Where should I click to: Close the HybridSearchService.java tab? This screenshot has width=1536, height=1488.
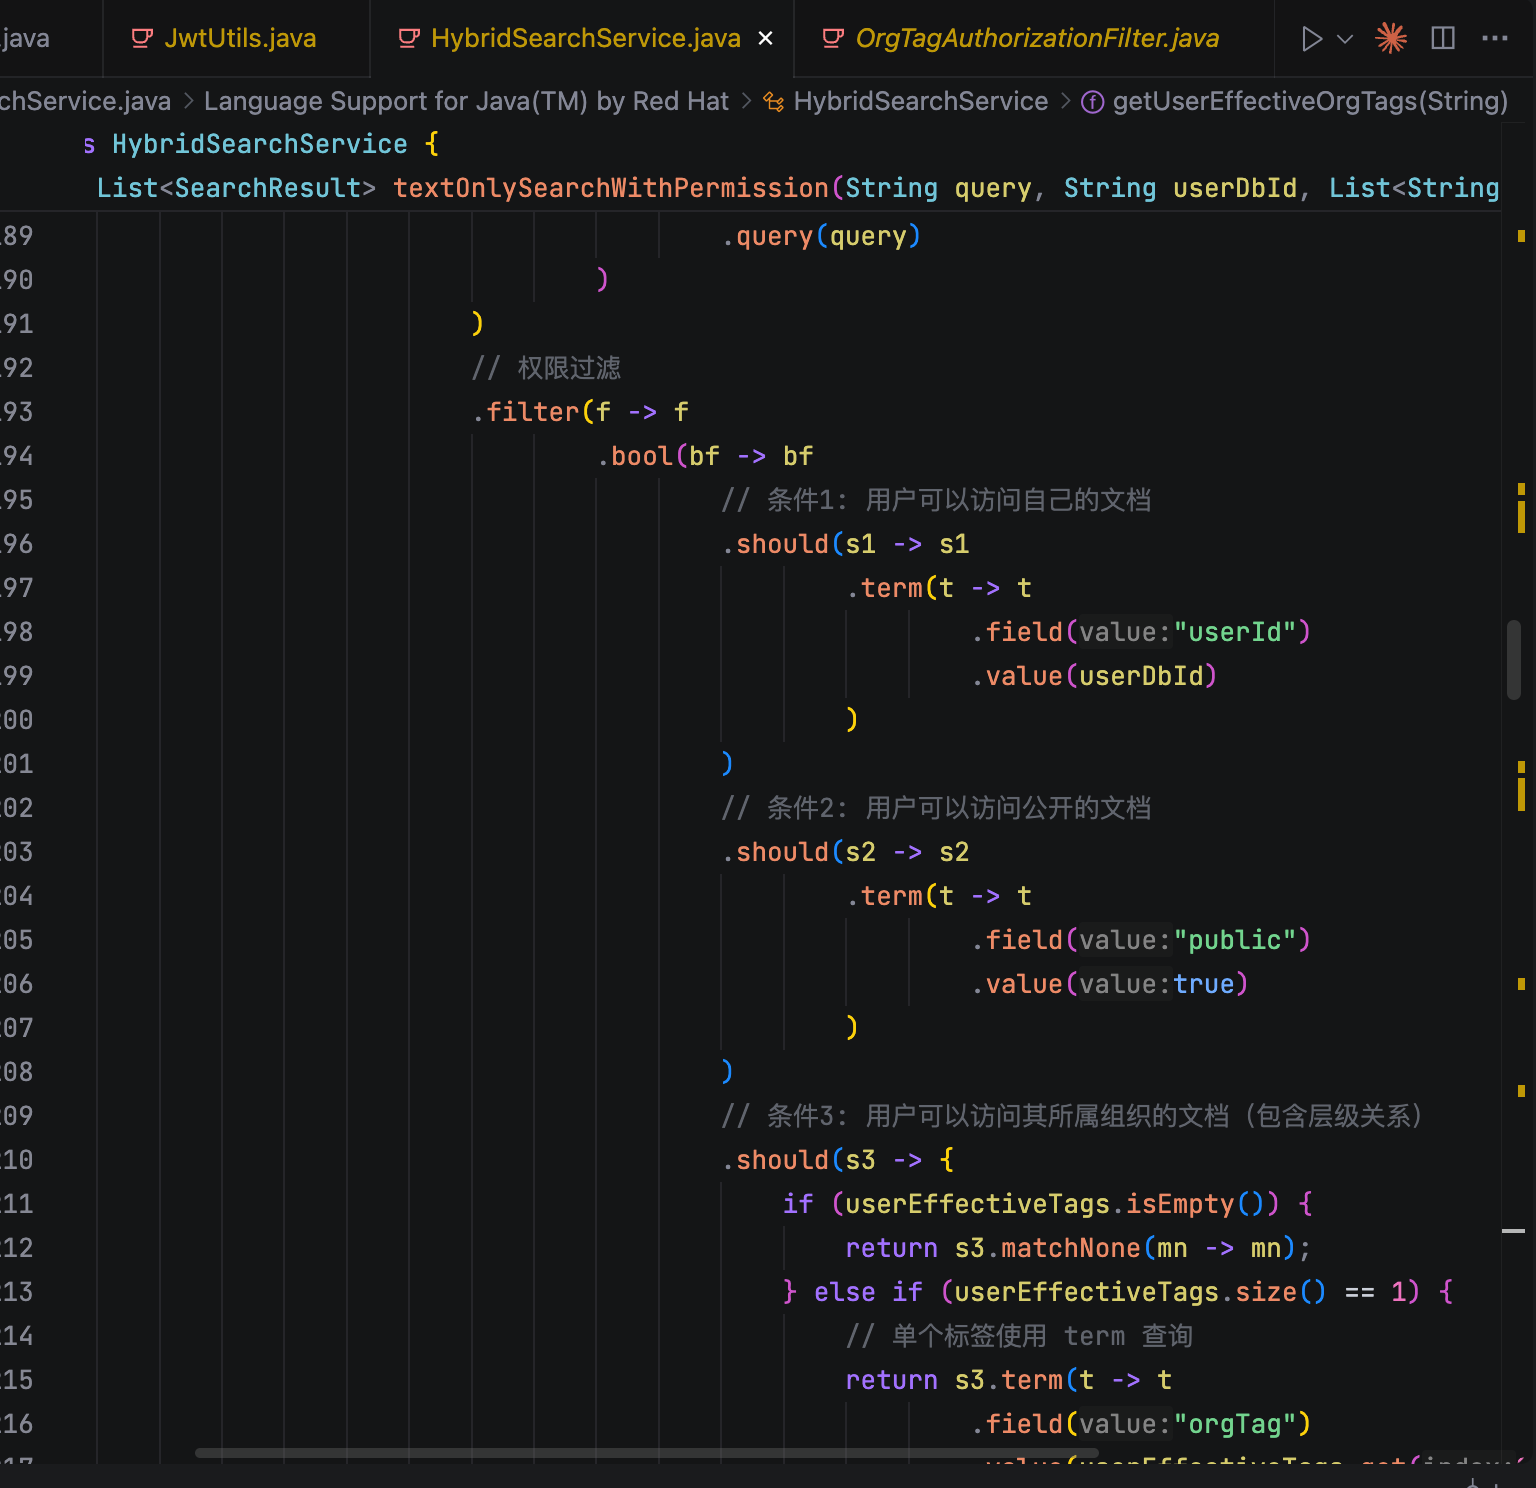click(766, 38)
